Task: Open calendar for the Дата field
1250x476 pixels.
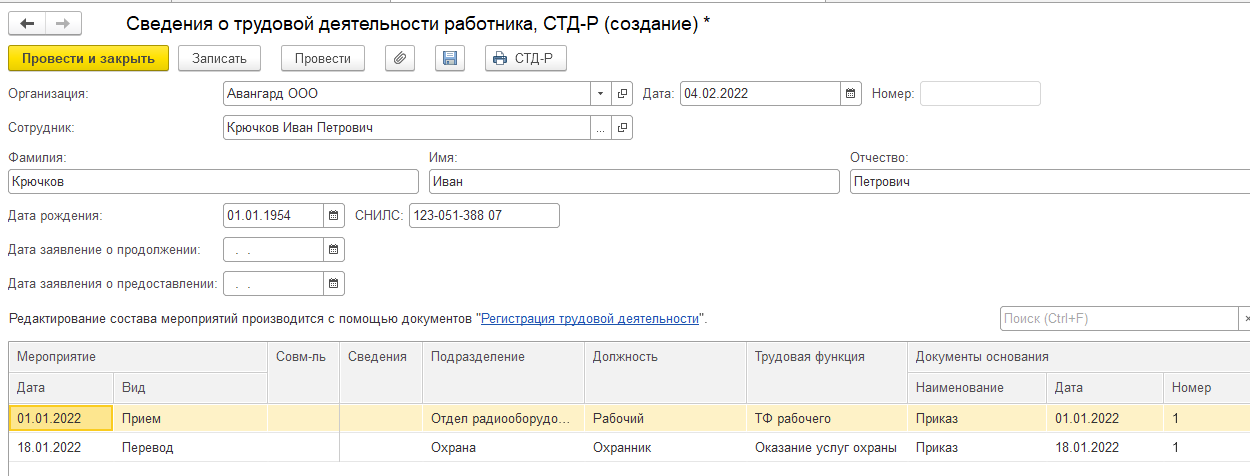Action: tap(851, 94)
